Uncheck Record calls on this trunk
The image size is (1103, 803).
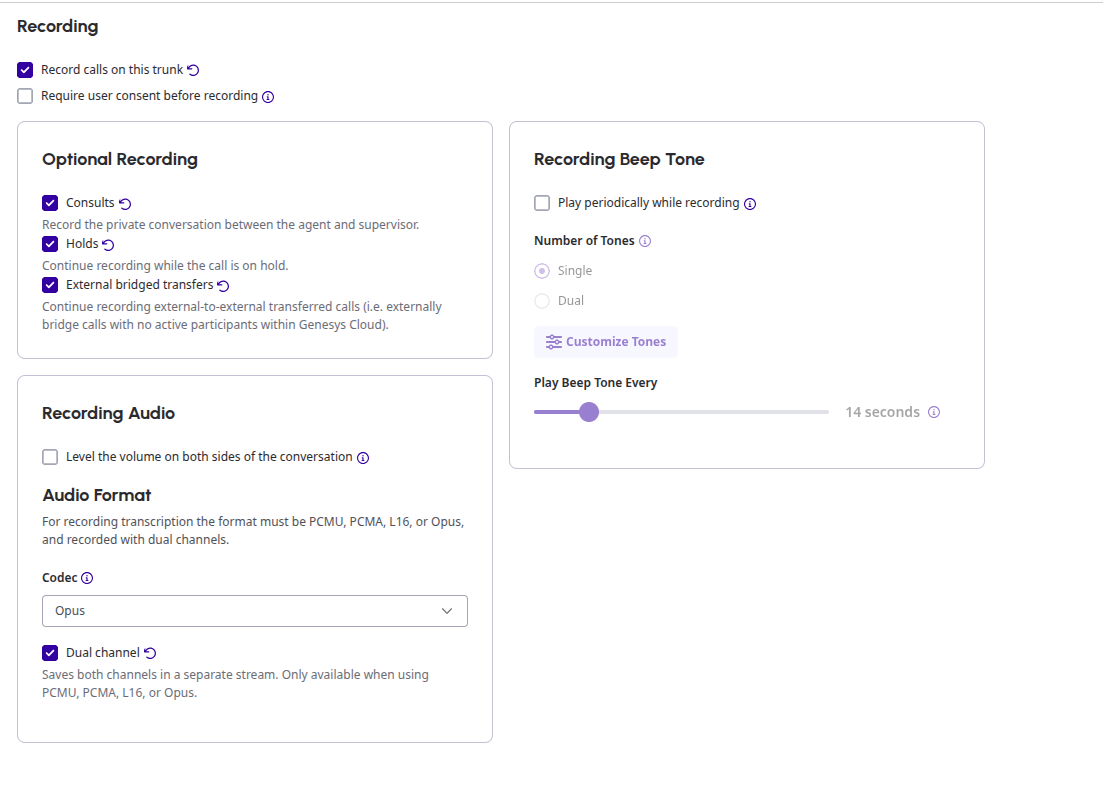(x=25, y=70)
